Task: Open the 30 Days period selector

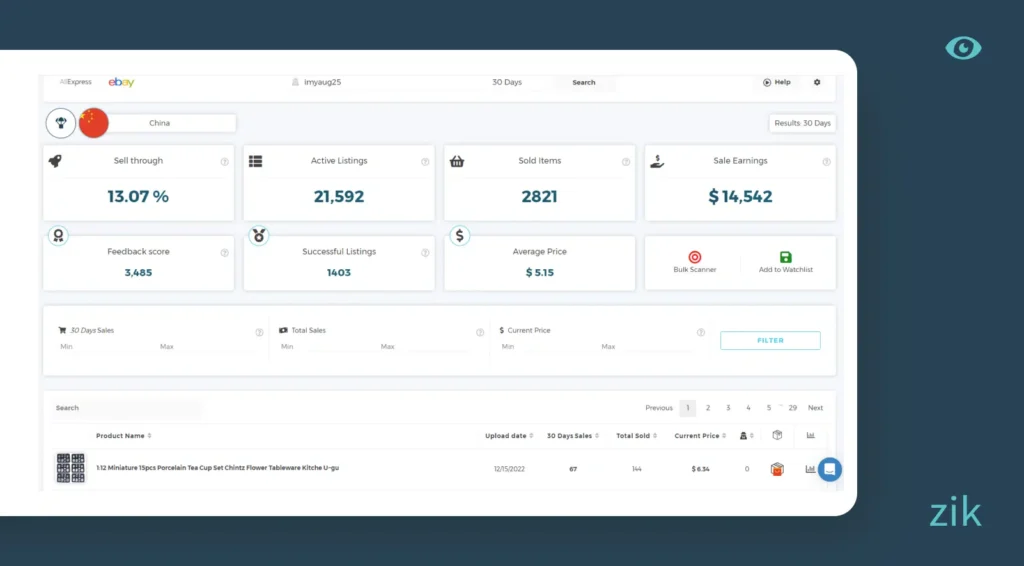Action: point(507,82)
